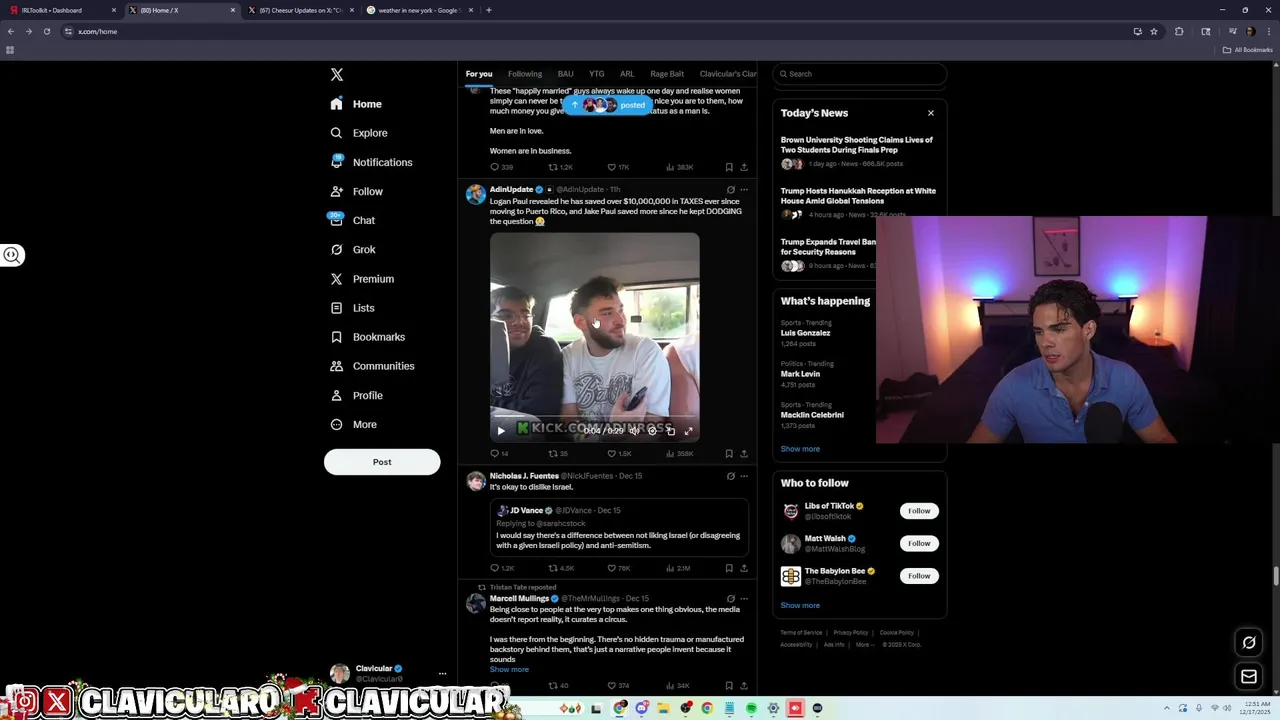Open Clavicular account menu dots
1280x720 pixels.
pyautogui.click(x=442, y=673)
